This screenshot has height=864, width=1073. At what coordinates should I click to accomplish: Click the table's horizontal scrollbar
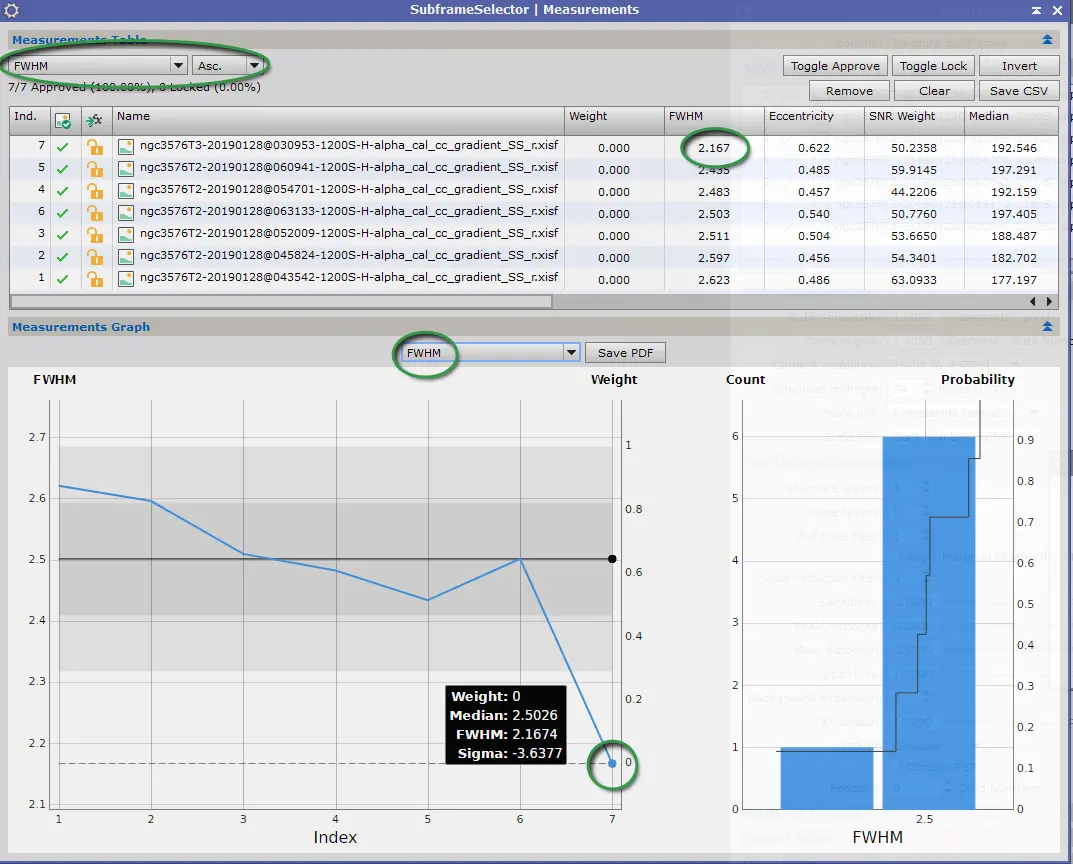pos(281,301)
